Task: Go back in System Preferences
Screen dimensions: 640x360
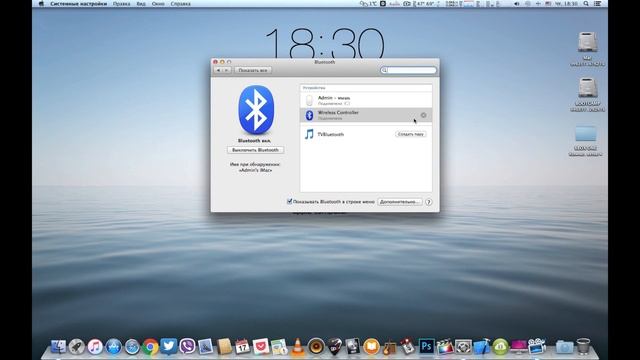Action: pos(218,70)
